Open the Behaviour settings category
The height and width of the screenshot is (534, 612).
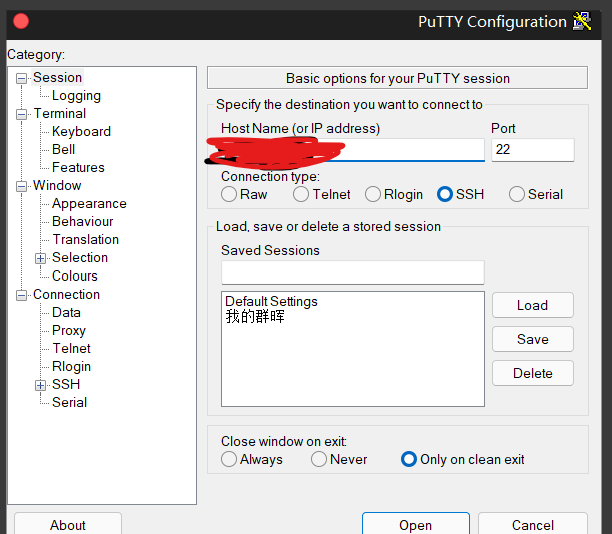click(x=83, y=221)
